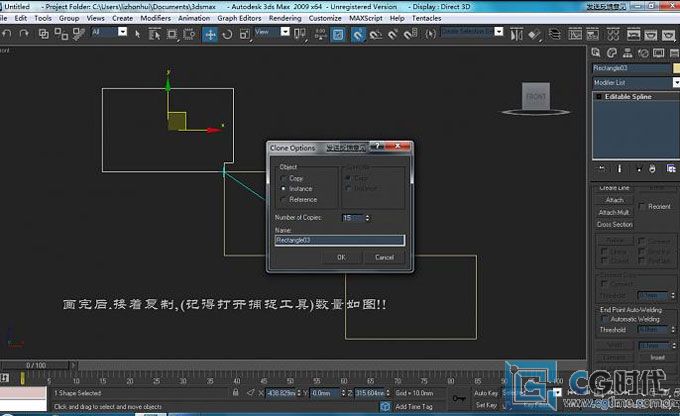Activate the Select and Link tool
The width and height of the screenshot is (680, 416).
(x=44, y=33)
